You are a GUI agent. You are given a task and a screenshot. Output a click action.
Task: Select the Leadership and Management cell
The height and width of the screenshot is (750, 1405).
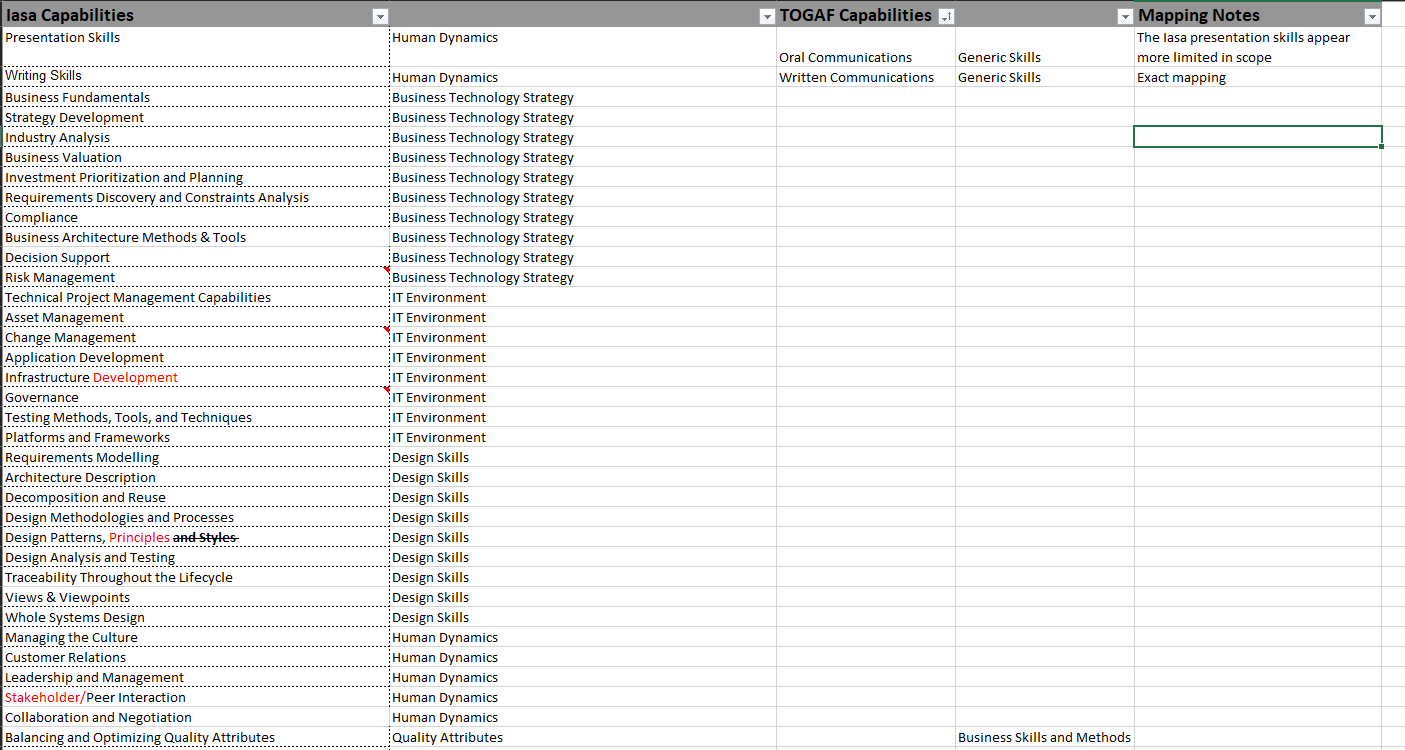click(195, 677)
